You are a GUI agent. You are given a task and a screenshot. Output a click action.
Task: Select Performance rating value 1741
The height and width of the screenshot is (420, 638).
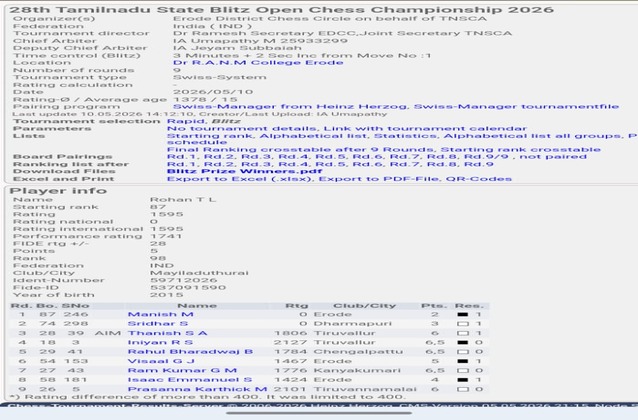166,236
